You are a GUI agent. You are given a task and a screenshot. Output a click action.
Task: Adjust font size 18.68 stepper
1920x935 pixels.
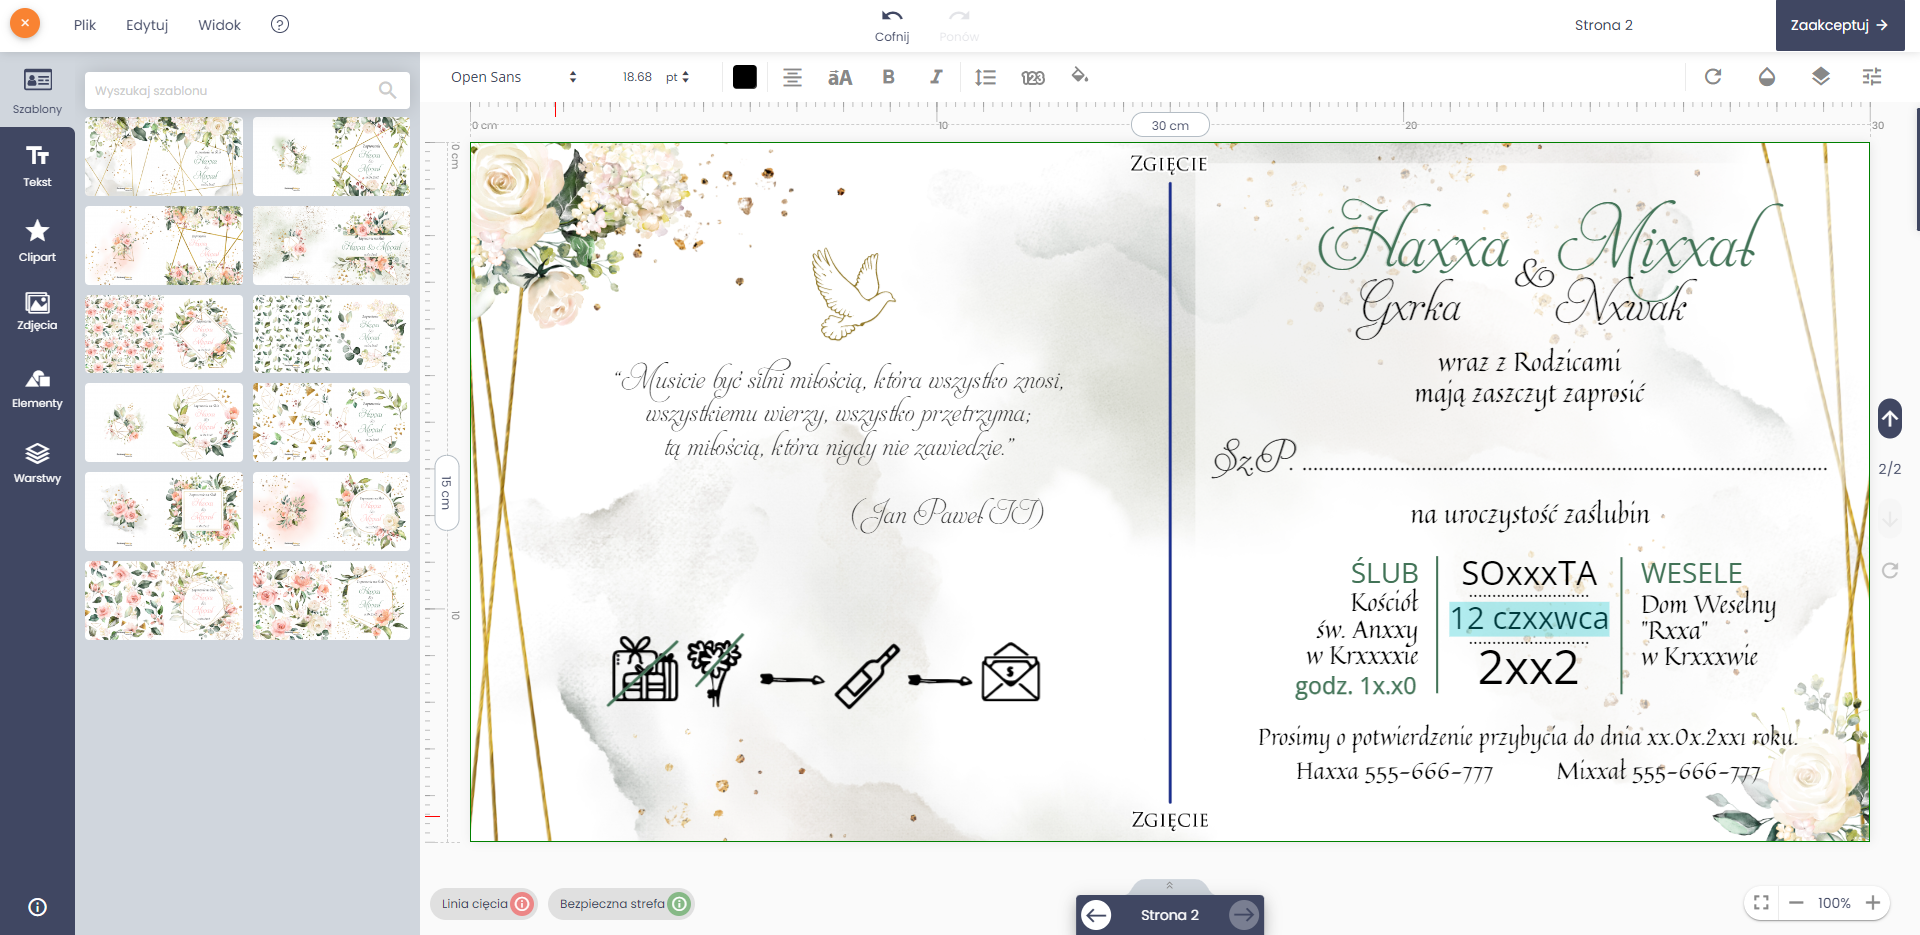click(637, 77)
